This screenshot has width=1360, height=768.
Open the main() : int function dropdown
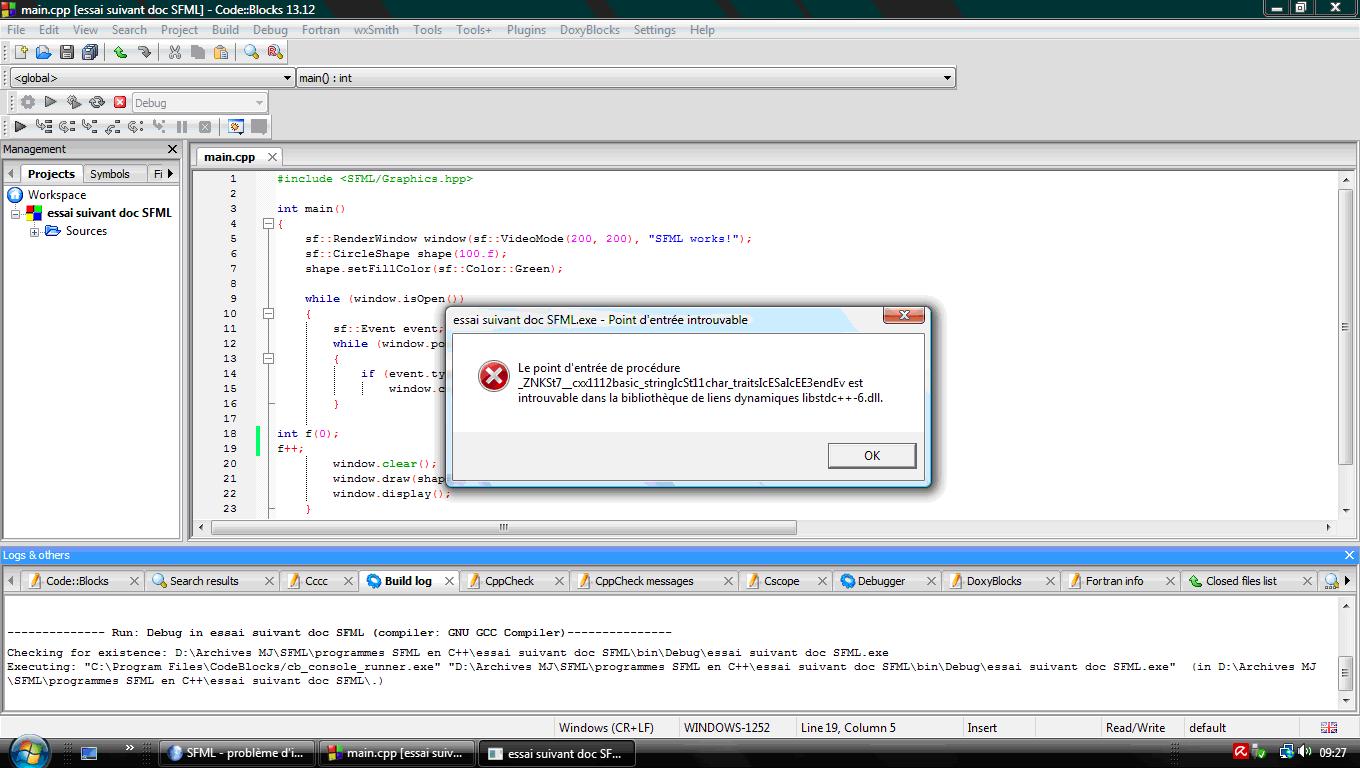948,77
